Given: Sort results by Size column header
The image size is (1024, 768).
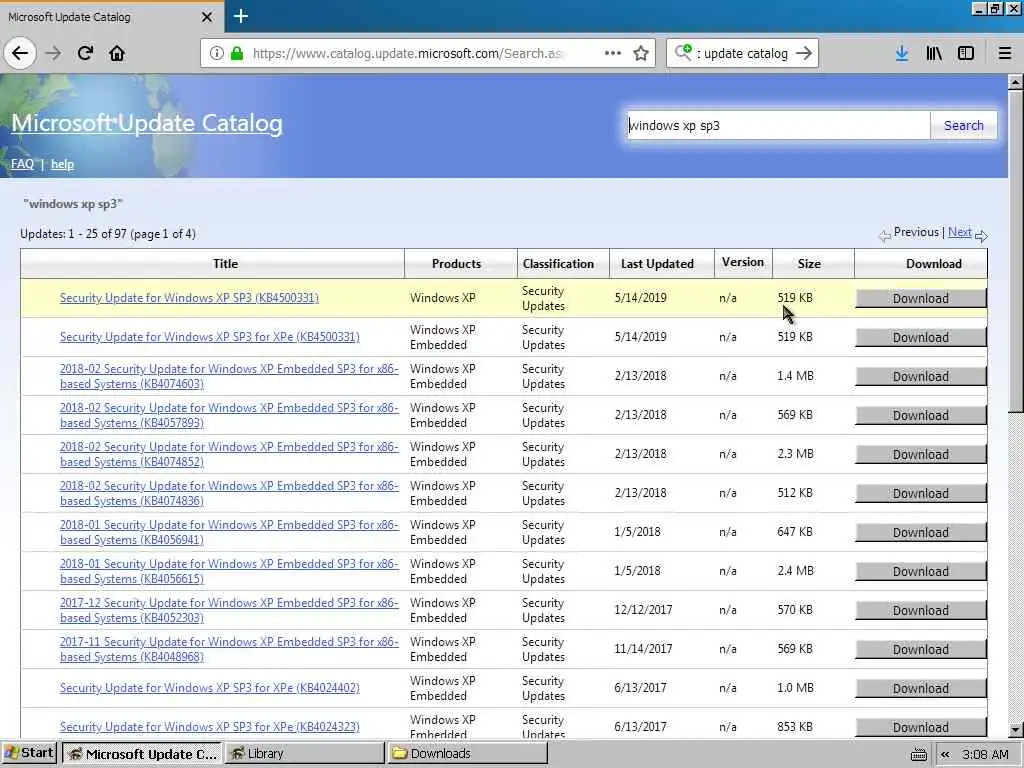Looking at the screenshot, I should 813,264.
